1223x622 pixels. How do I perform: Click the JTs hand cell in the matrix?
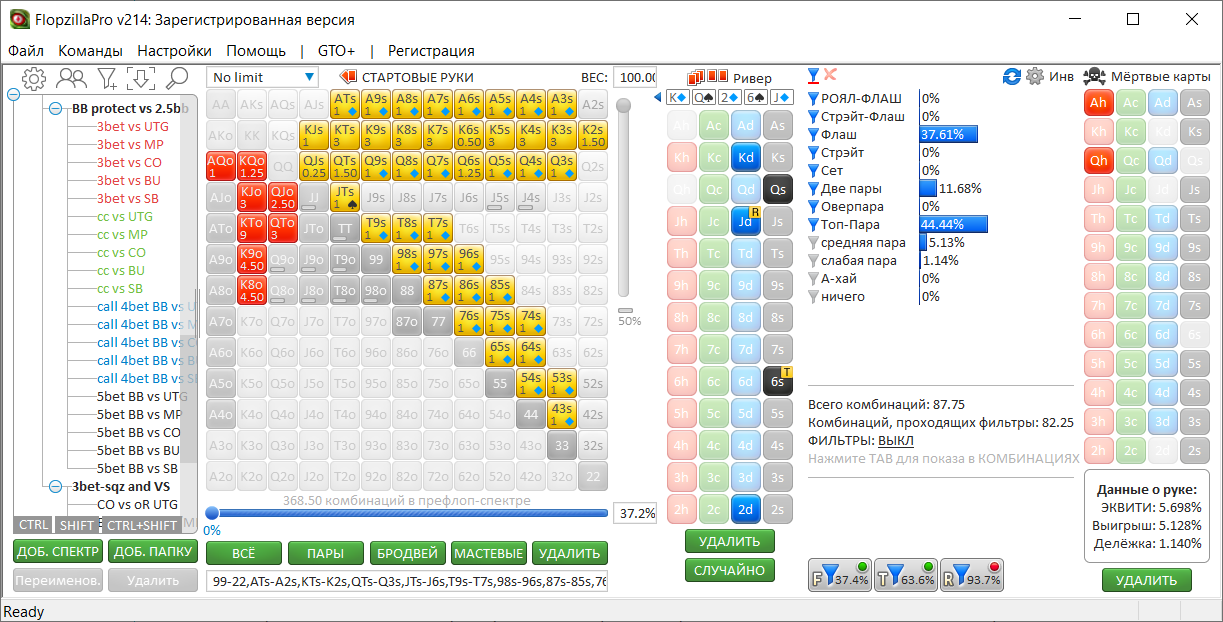345,198
